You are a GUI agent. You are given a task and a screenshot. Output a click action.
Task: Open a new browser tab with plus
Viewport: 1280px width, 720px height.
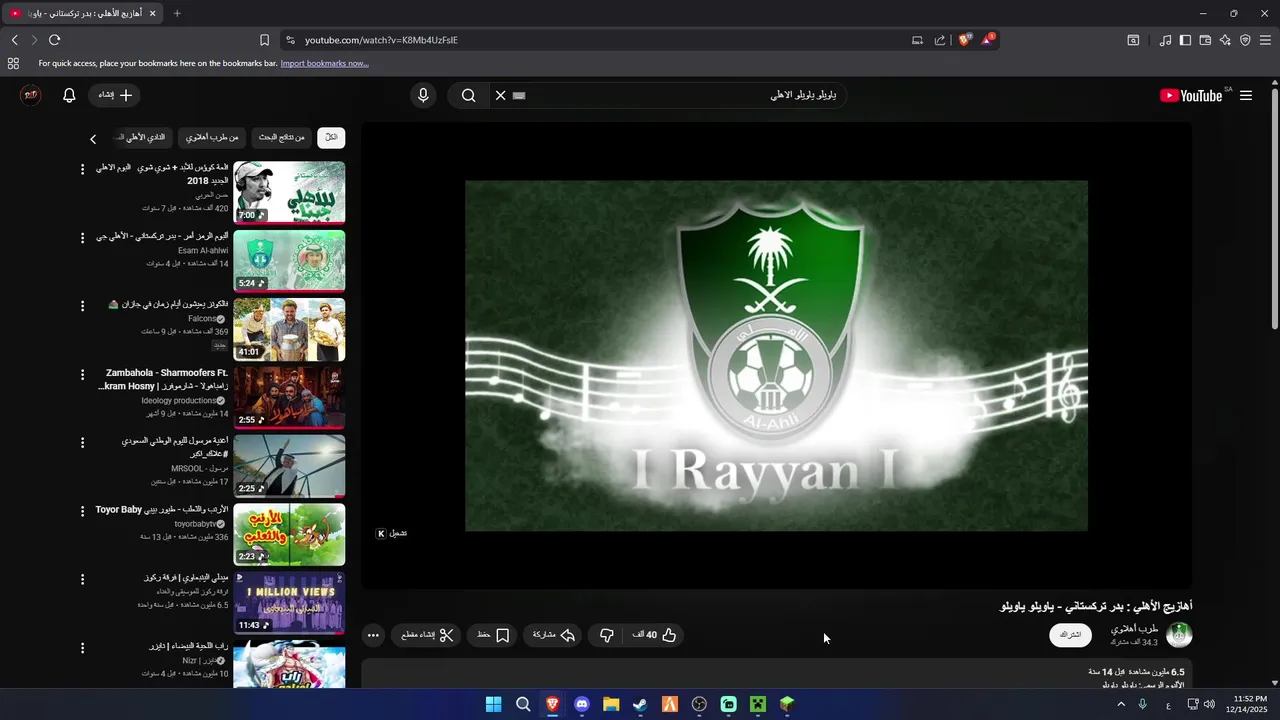tap(177, 13)
